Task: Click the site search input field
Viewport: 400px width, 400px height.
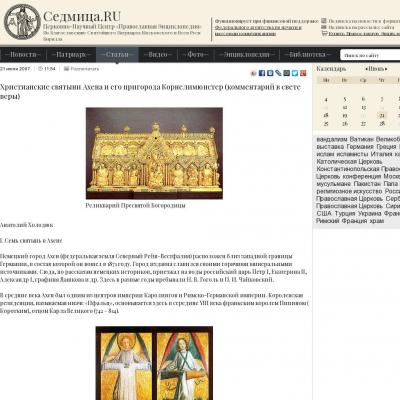Action: coord(370,55)
